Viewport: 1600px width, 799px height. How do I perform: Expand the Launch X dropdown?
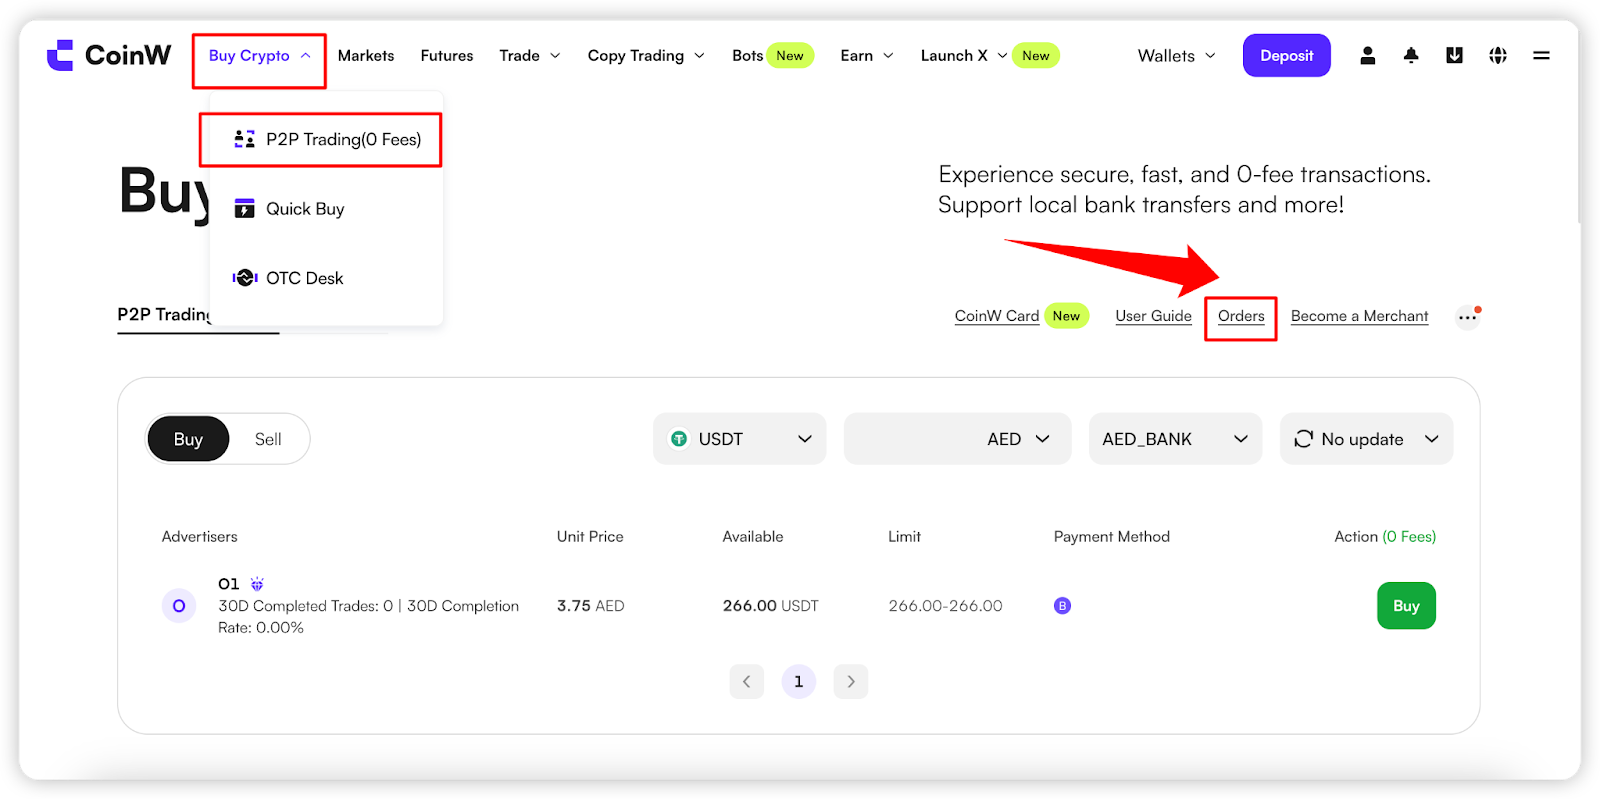964,56
